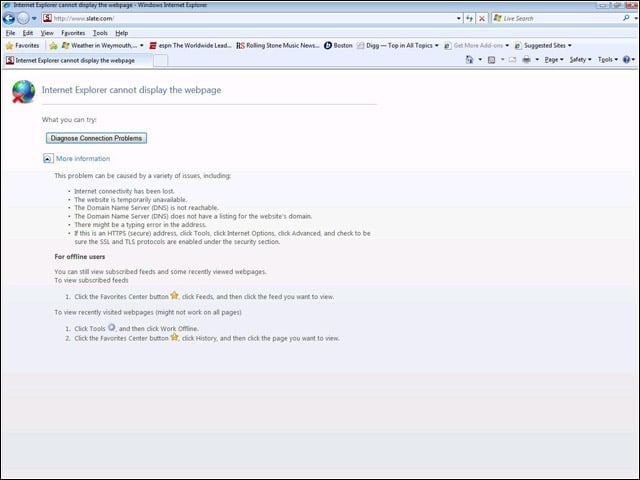Open the Home button dropdown arrow
The width and height of the screenshot is (640, 480).
point(480,60)
